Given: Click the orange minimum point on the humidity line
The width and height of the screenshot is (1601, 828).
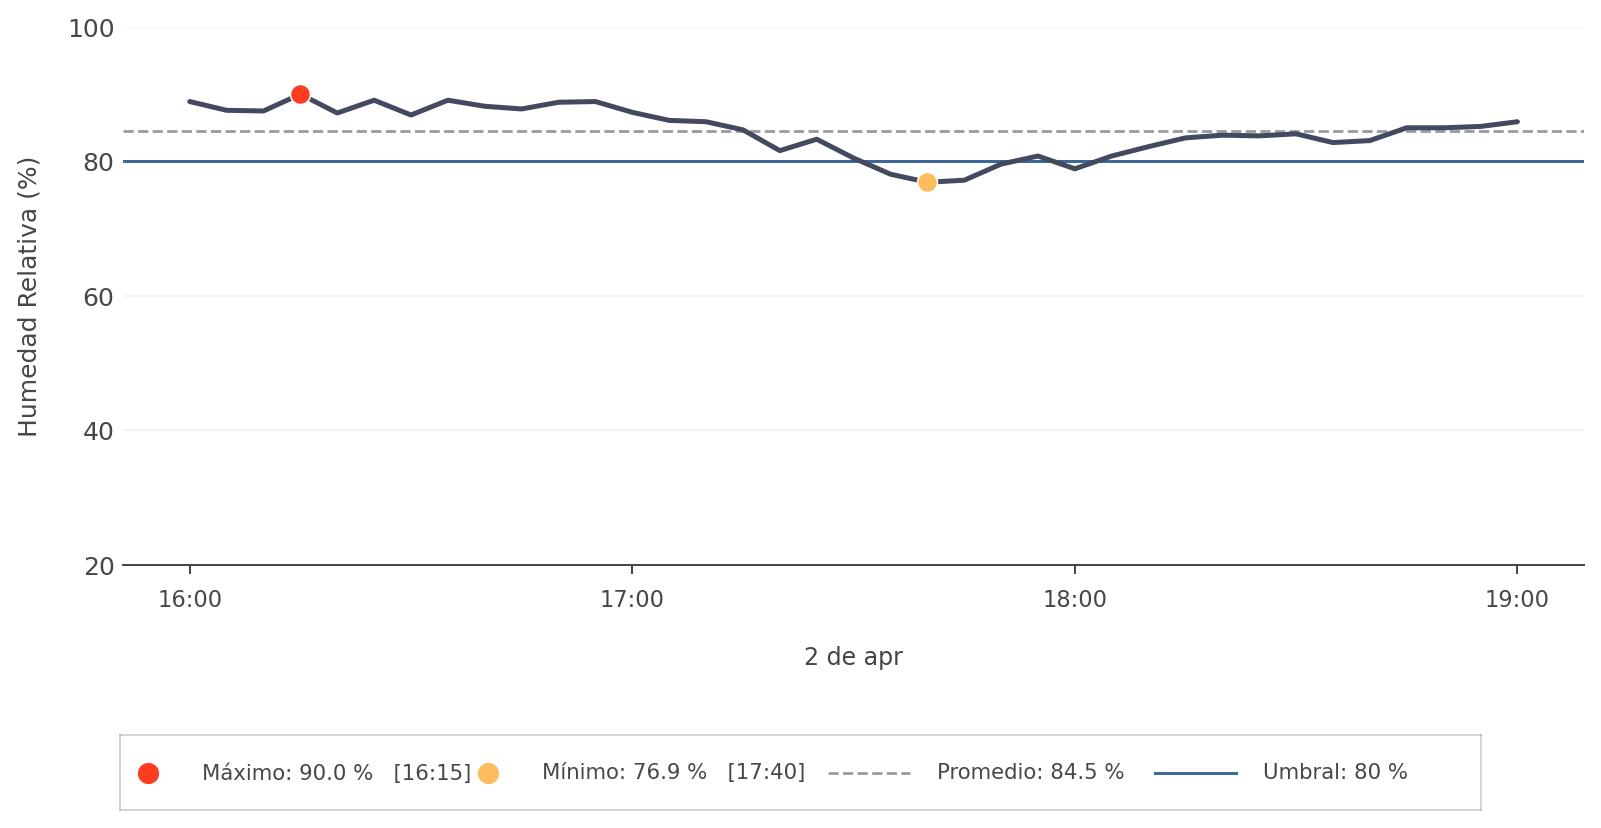Looking at the screenshot, I should click(927, 182).
